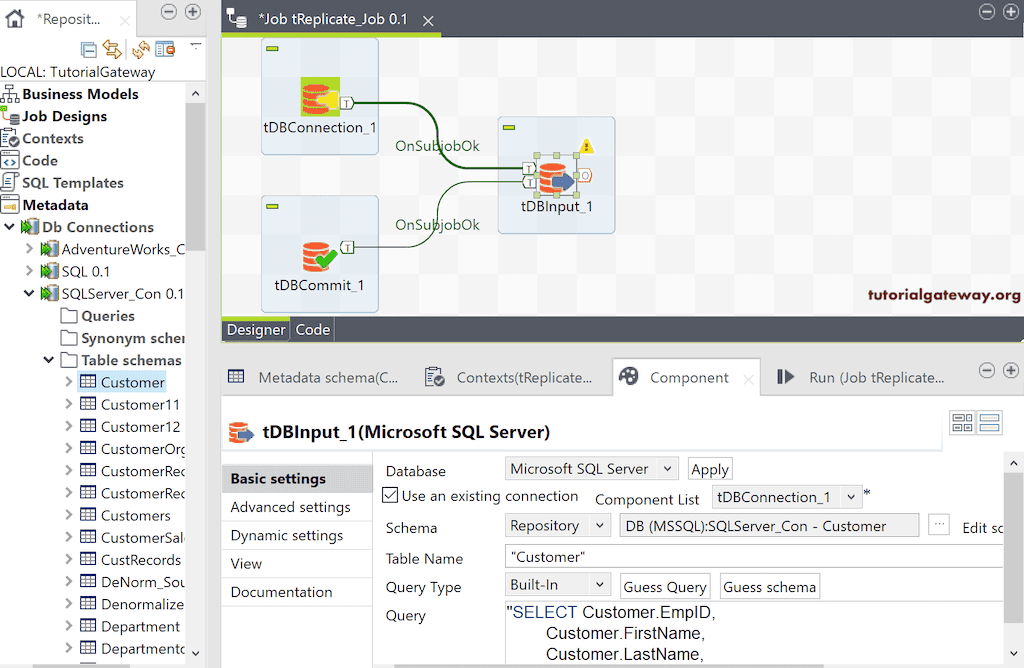1024x668 pixels.
Task: Click the Db Connections database icon in Metadata
Action: pos(30,227)
